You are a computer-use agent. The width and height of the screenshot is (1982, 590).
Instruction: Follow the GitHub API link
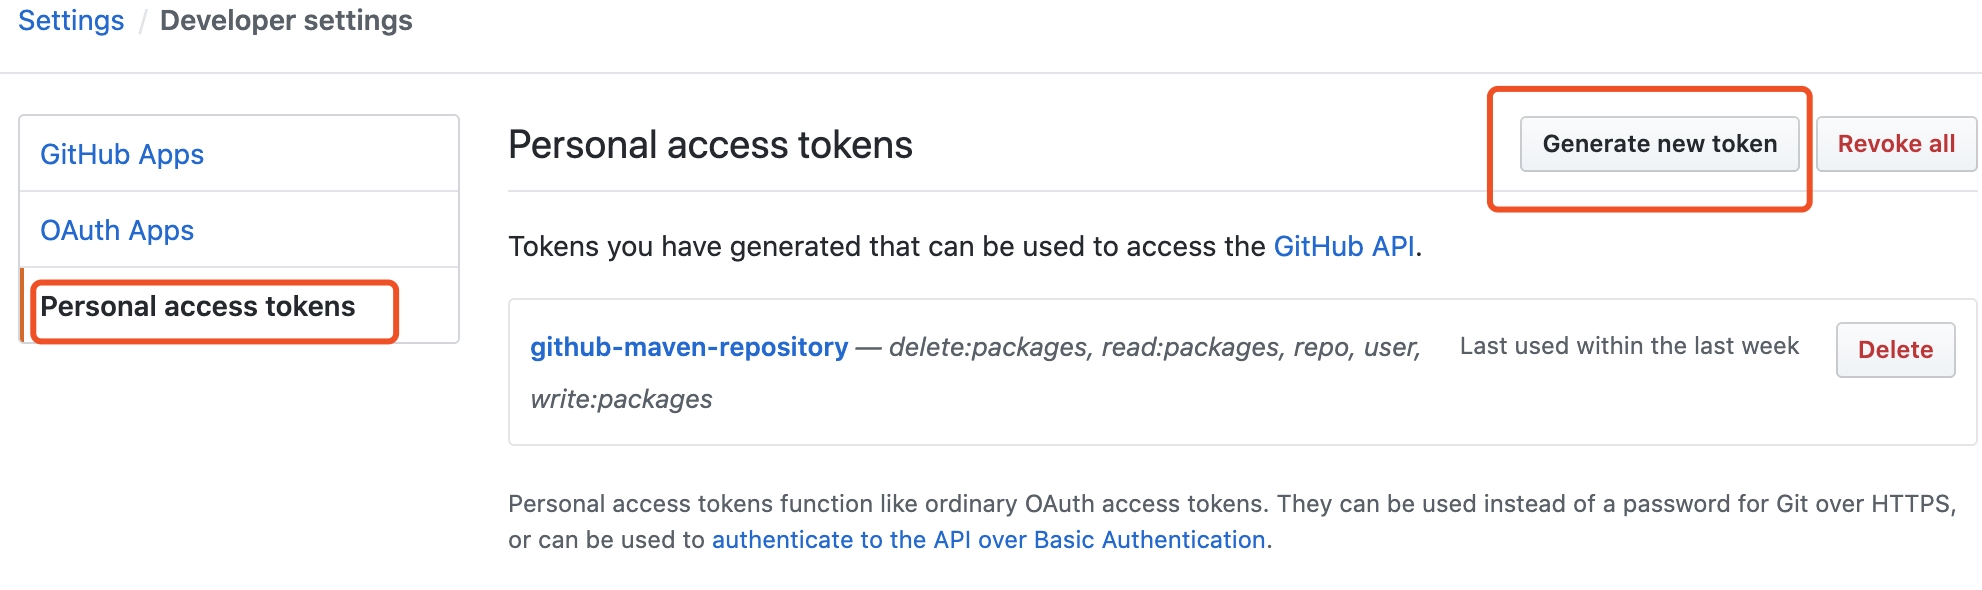tap(1344, 246)
